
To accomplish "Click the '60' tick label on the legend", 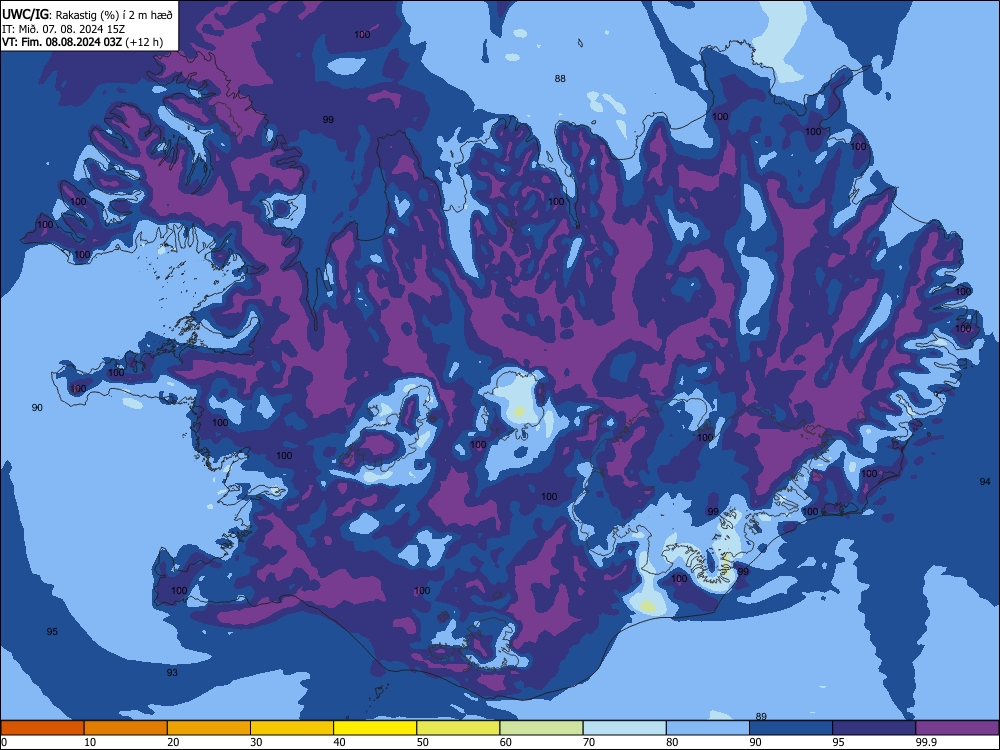I will pyautogui.click(x=506, y=742).
